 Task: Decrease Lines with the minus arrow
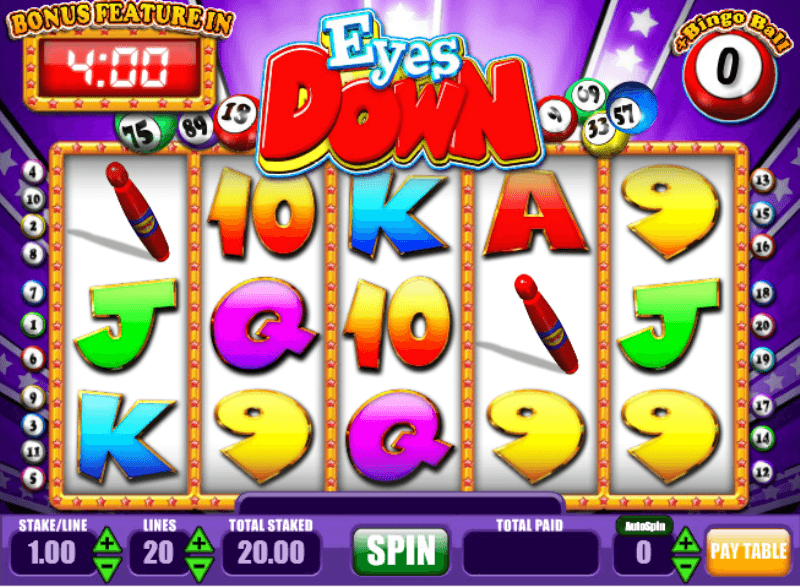(199, 568)
